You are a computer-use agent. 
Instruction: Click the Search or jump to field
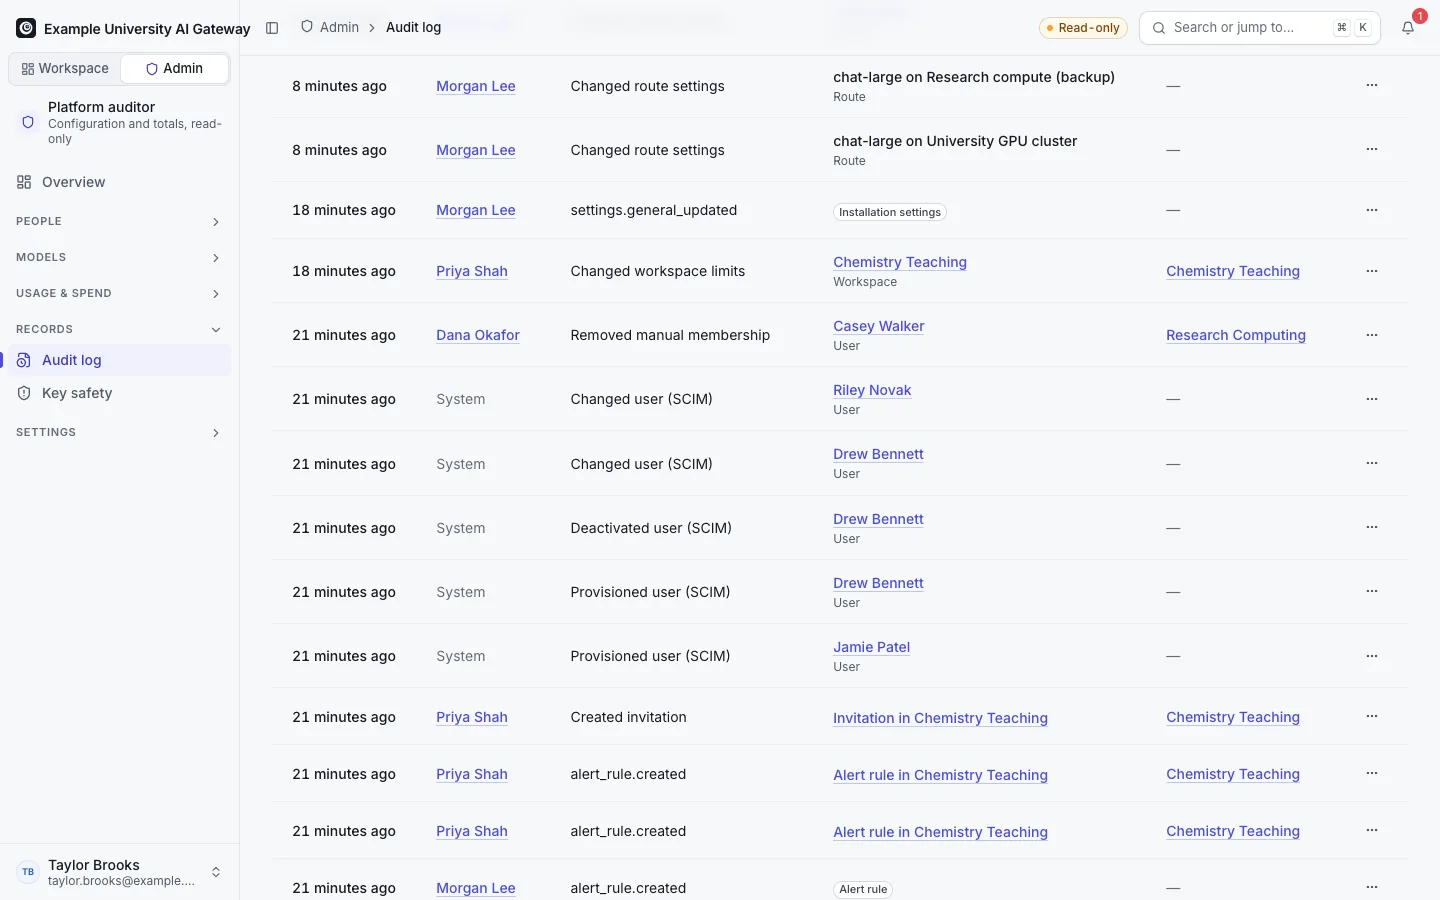click(1260, 28)
